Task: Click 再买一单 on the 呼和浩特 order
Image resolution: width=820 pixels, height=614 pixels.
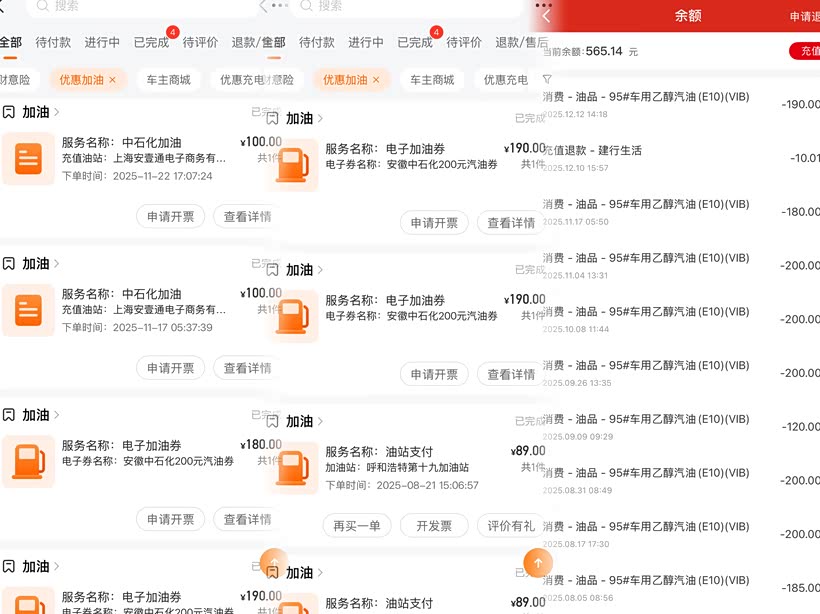Action: (x=357, y=525)
